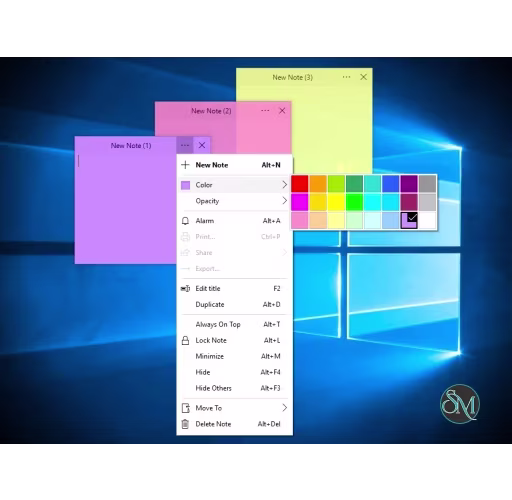Pick the bright yellow swatch in middle row

pyautogui.click(x=336, y=202)
